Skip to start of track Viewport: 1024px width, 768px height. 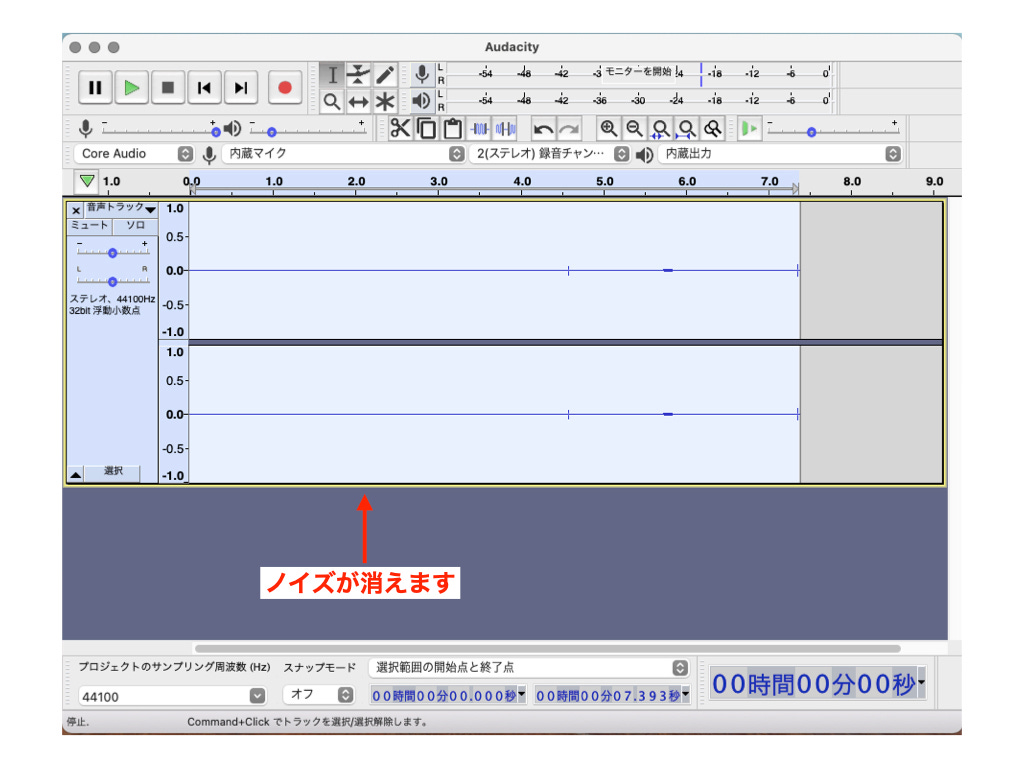click(204, 88)
